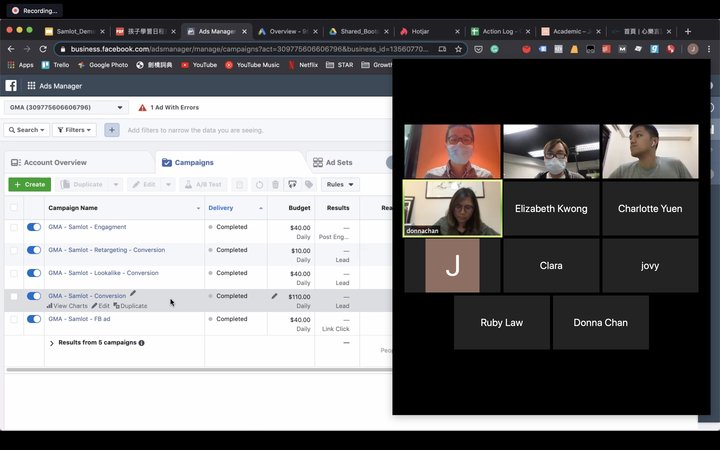720x450 pixels.
Task: Open the GMA account selector dropdown
Action: tap(67, 107)
